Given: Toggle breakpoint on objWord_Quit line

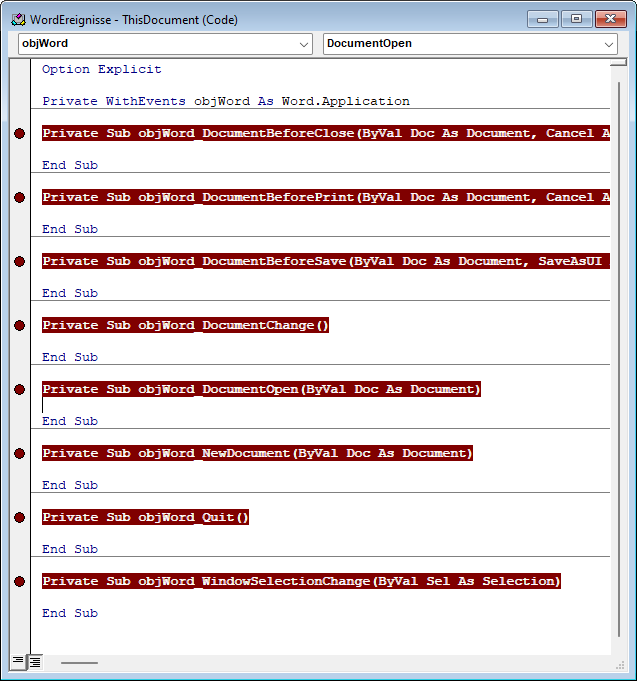Looking at the screenshot, I should (x=19, y=518).
